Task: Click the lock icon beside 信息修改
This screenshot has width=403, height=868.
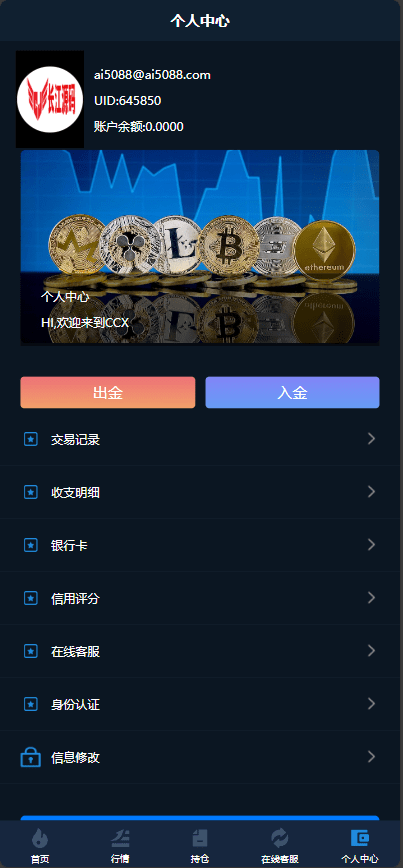Action: tap(30, 757)
